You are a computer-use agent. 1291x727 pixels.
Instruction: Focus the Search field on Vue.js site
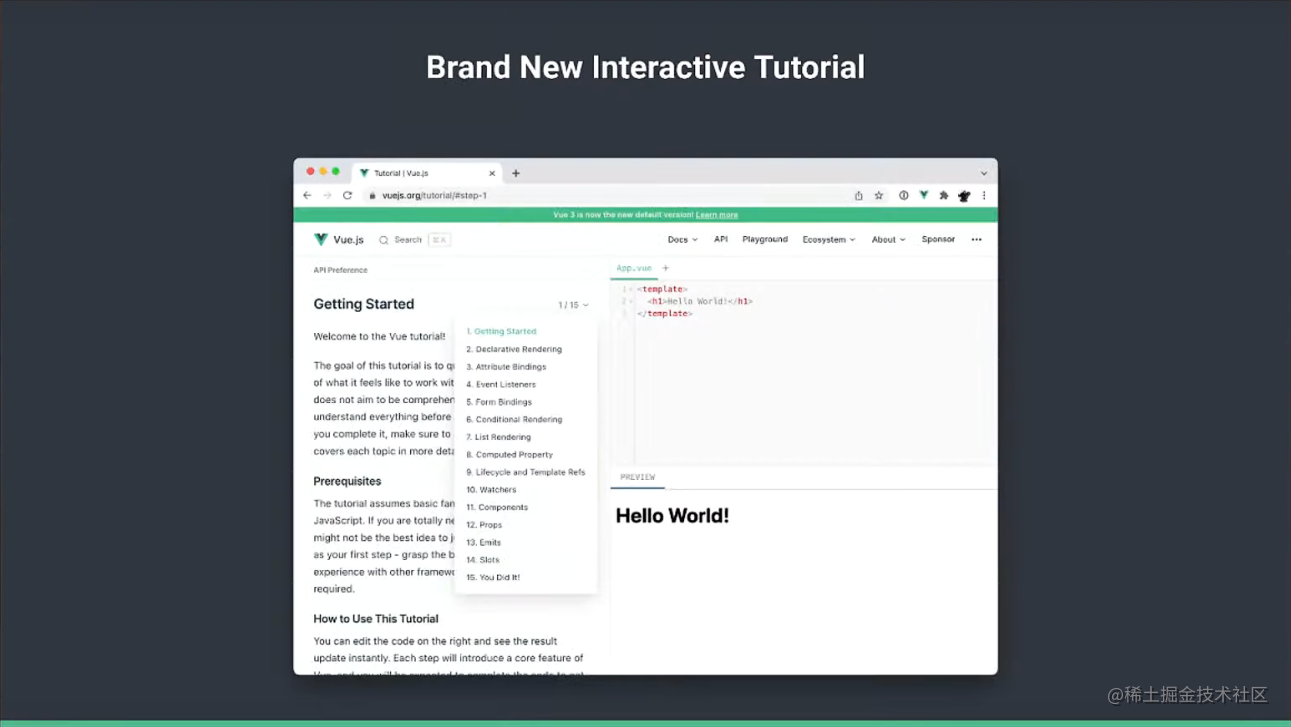[x=415, y=240]
